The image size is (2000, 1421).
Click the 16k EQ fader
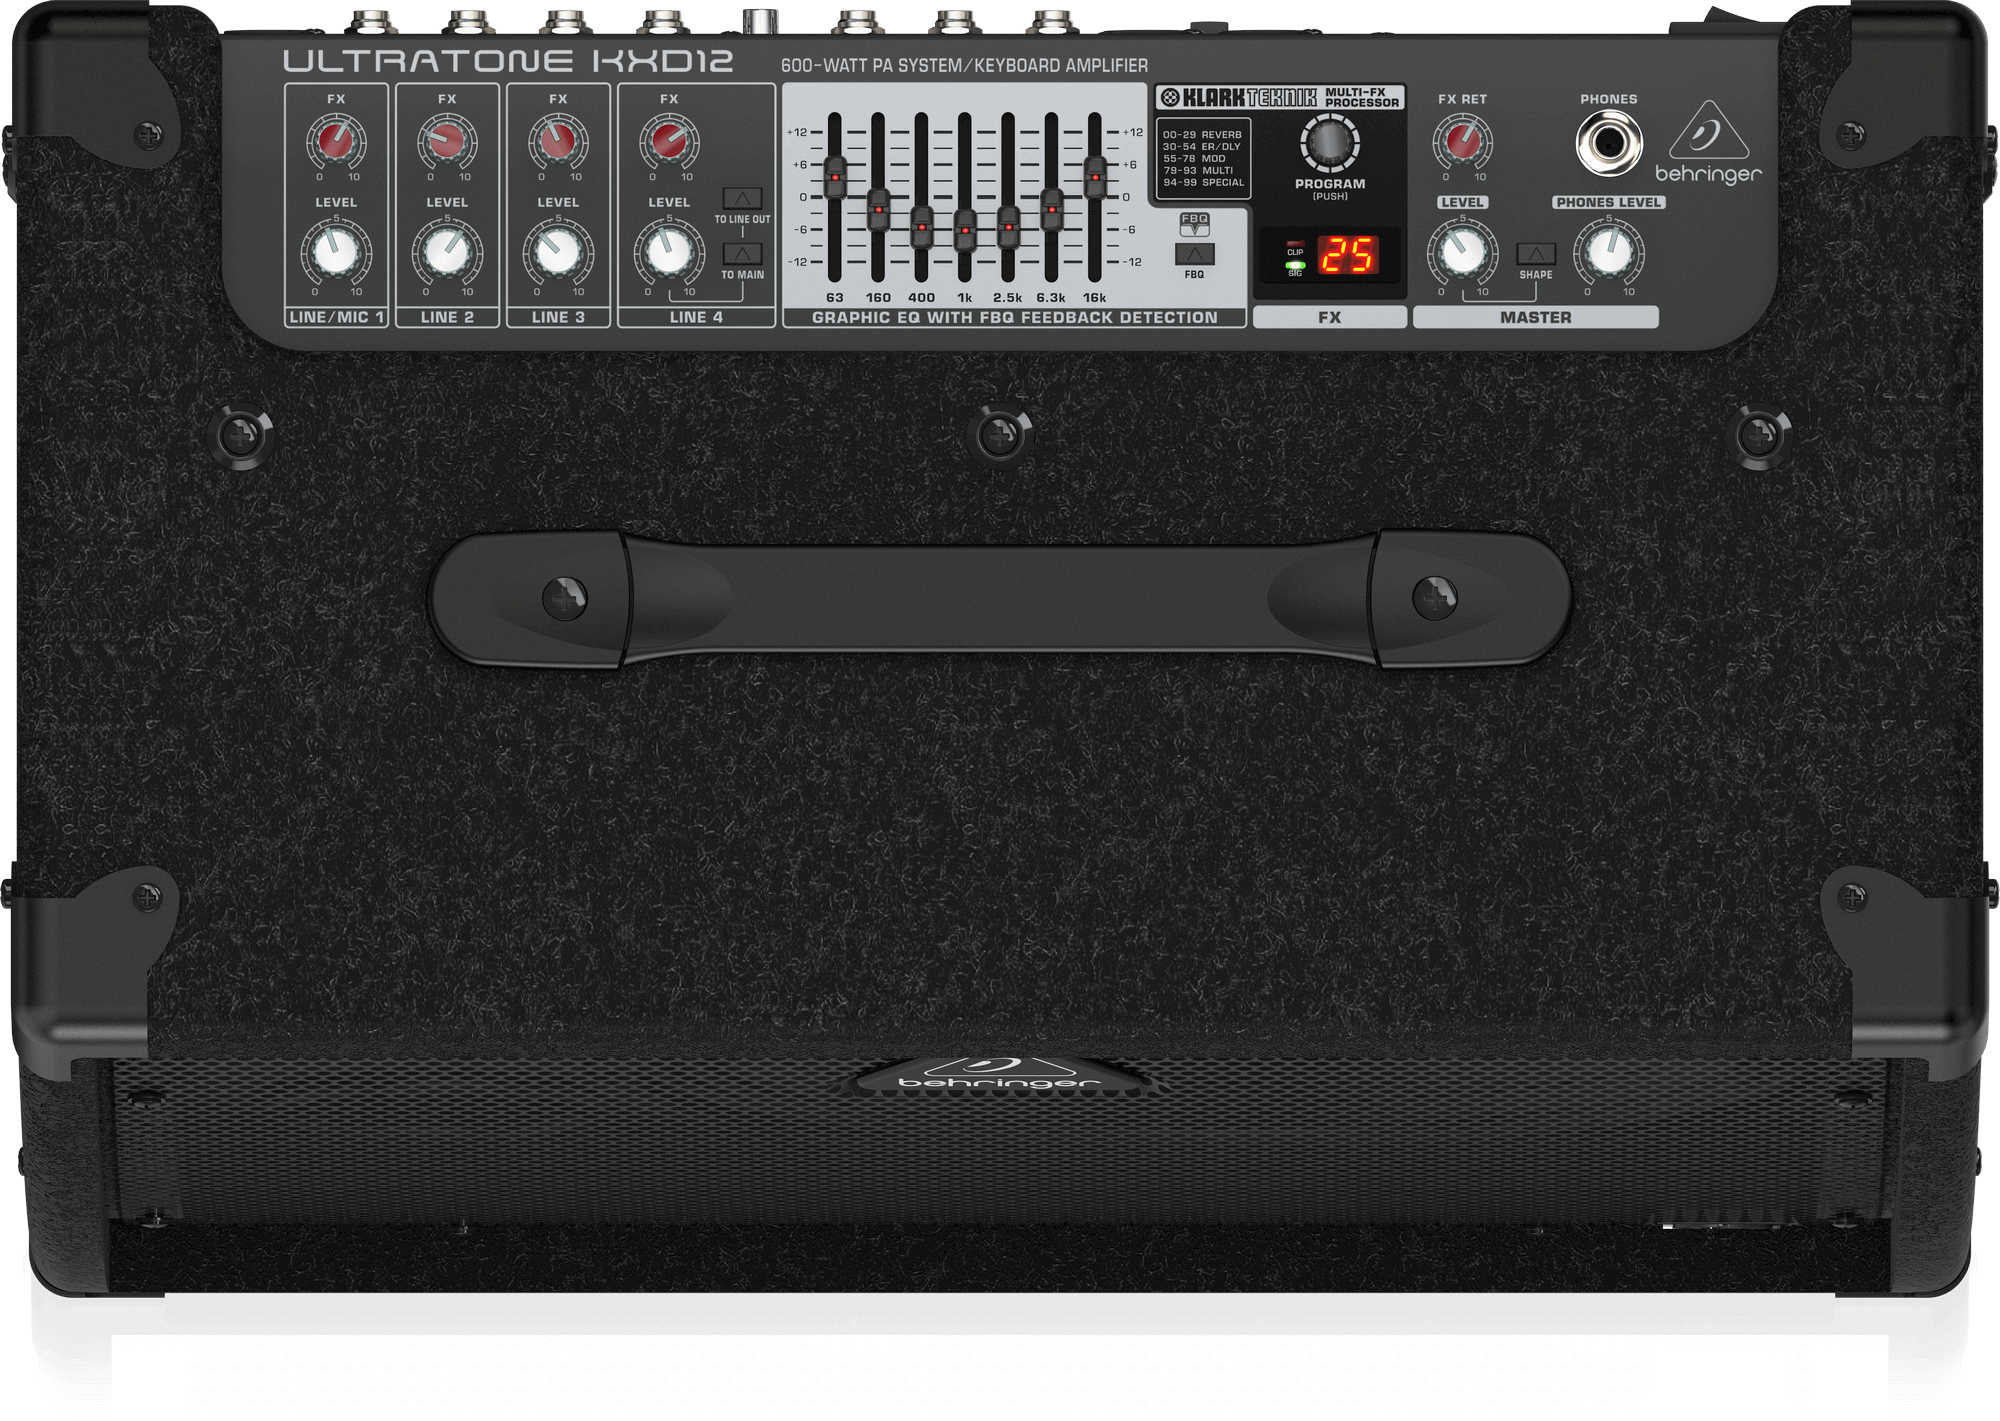click(1095, 177)
